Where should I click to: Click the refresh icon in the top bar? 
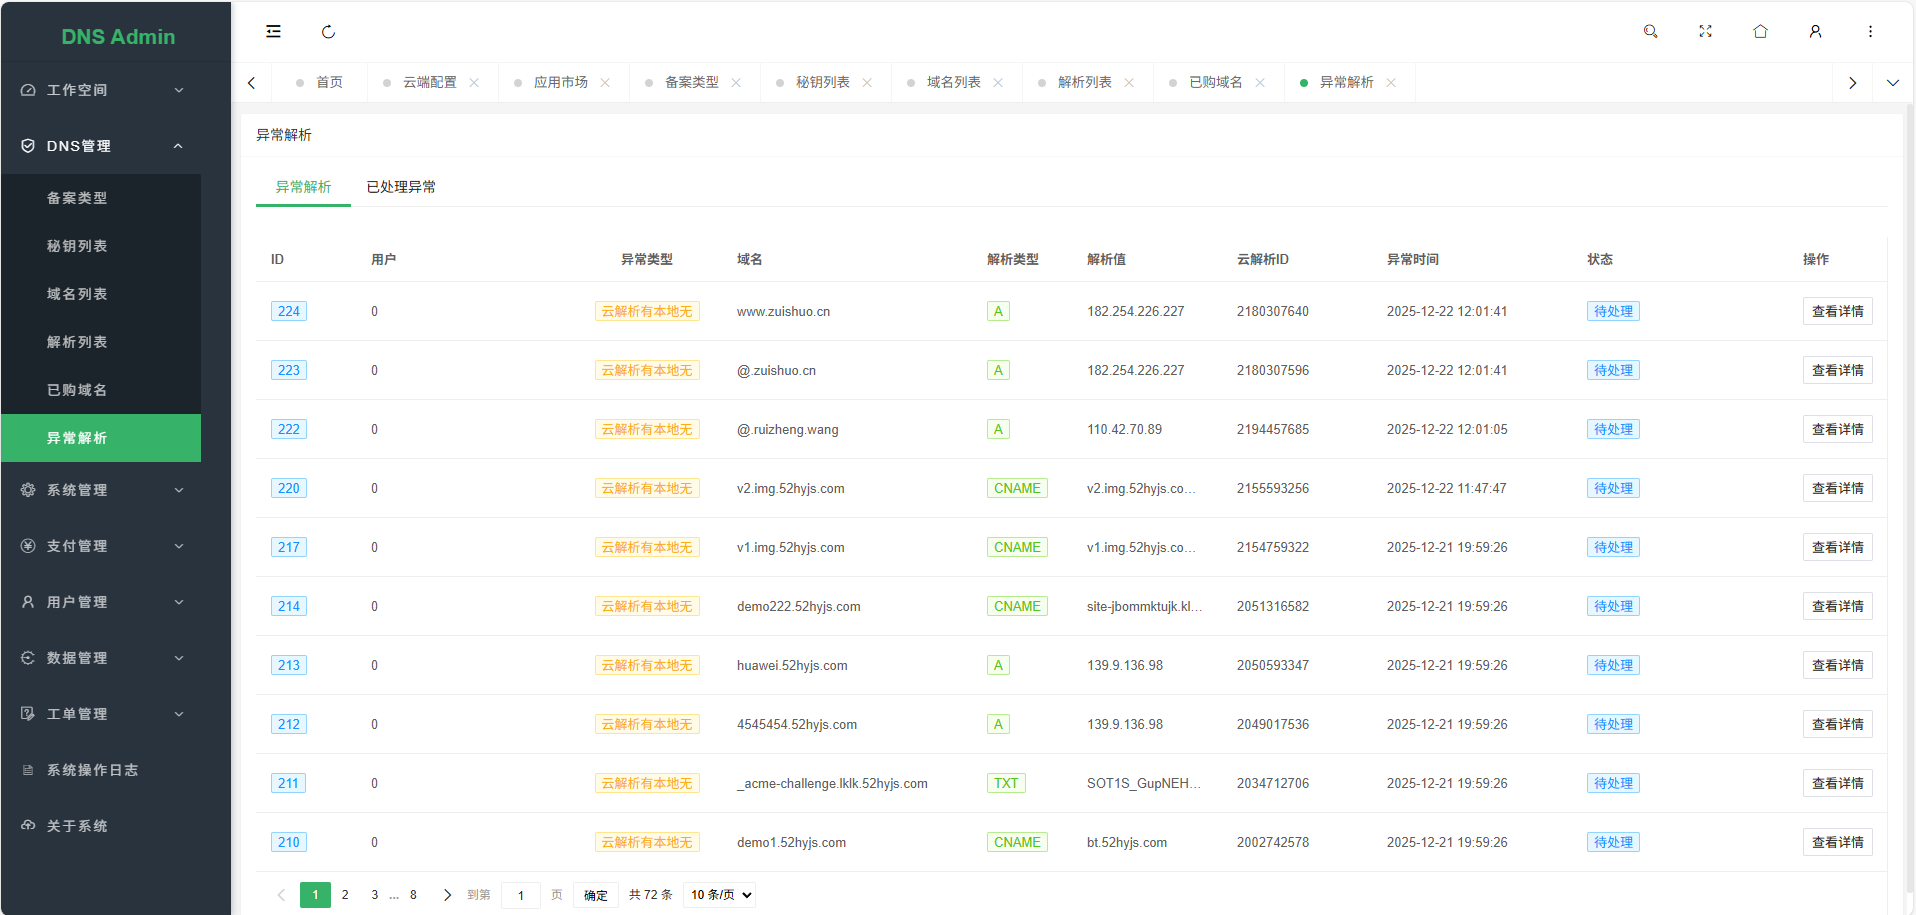click(x=328, y=32)
